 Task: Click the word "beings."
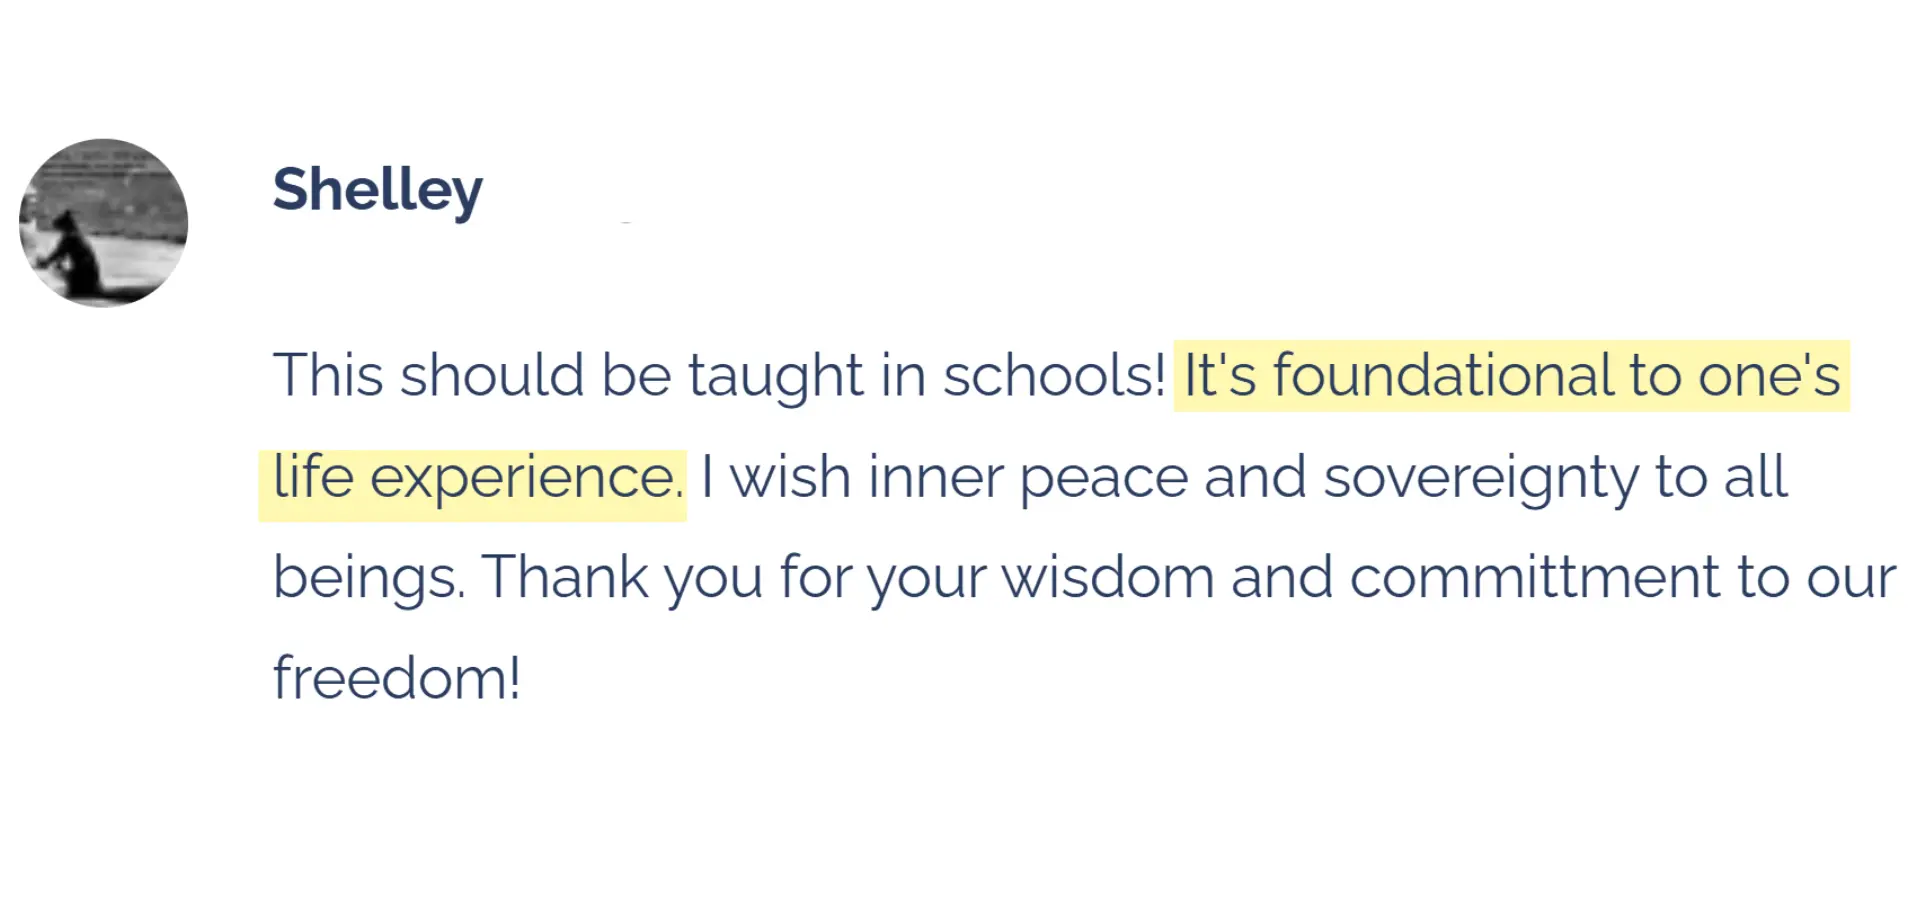coord(369,579)
